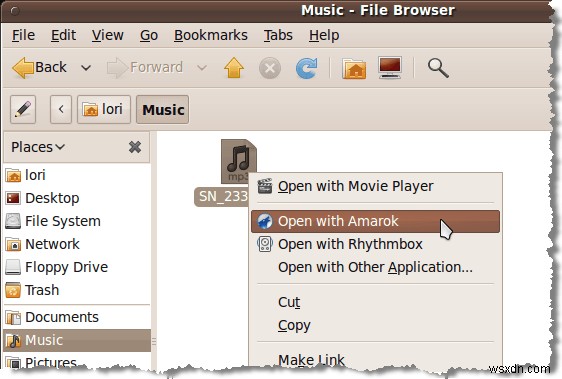
Task: Choose Open with Amarok
Action: (x=375, y=221)
